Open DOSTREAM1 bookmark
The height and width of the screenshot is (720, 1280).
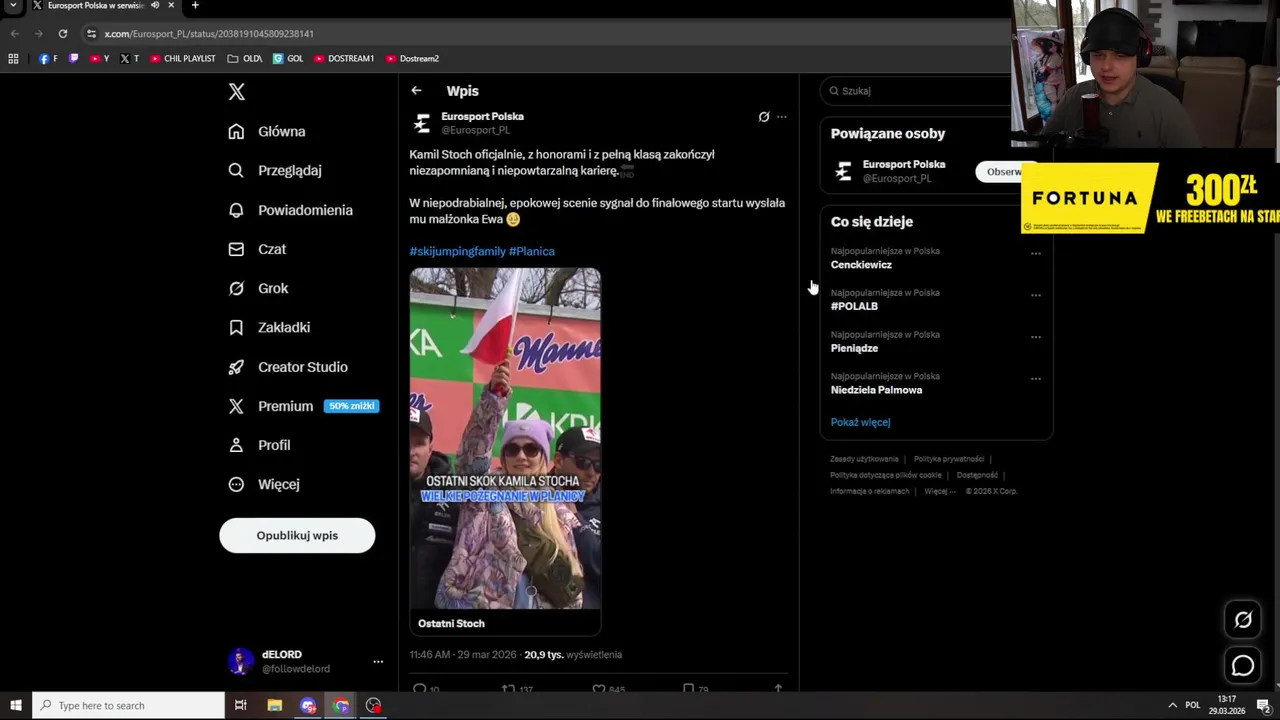344,59
